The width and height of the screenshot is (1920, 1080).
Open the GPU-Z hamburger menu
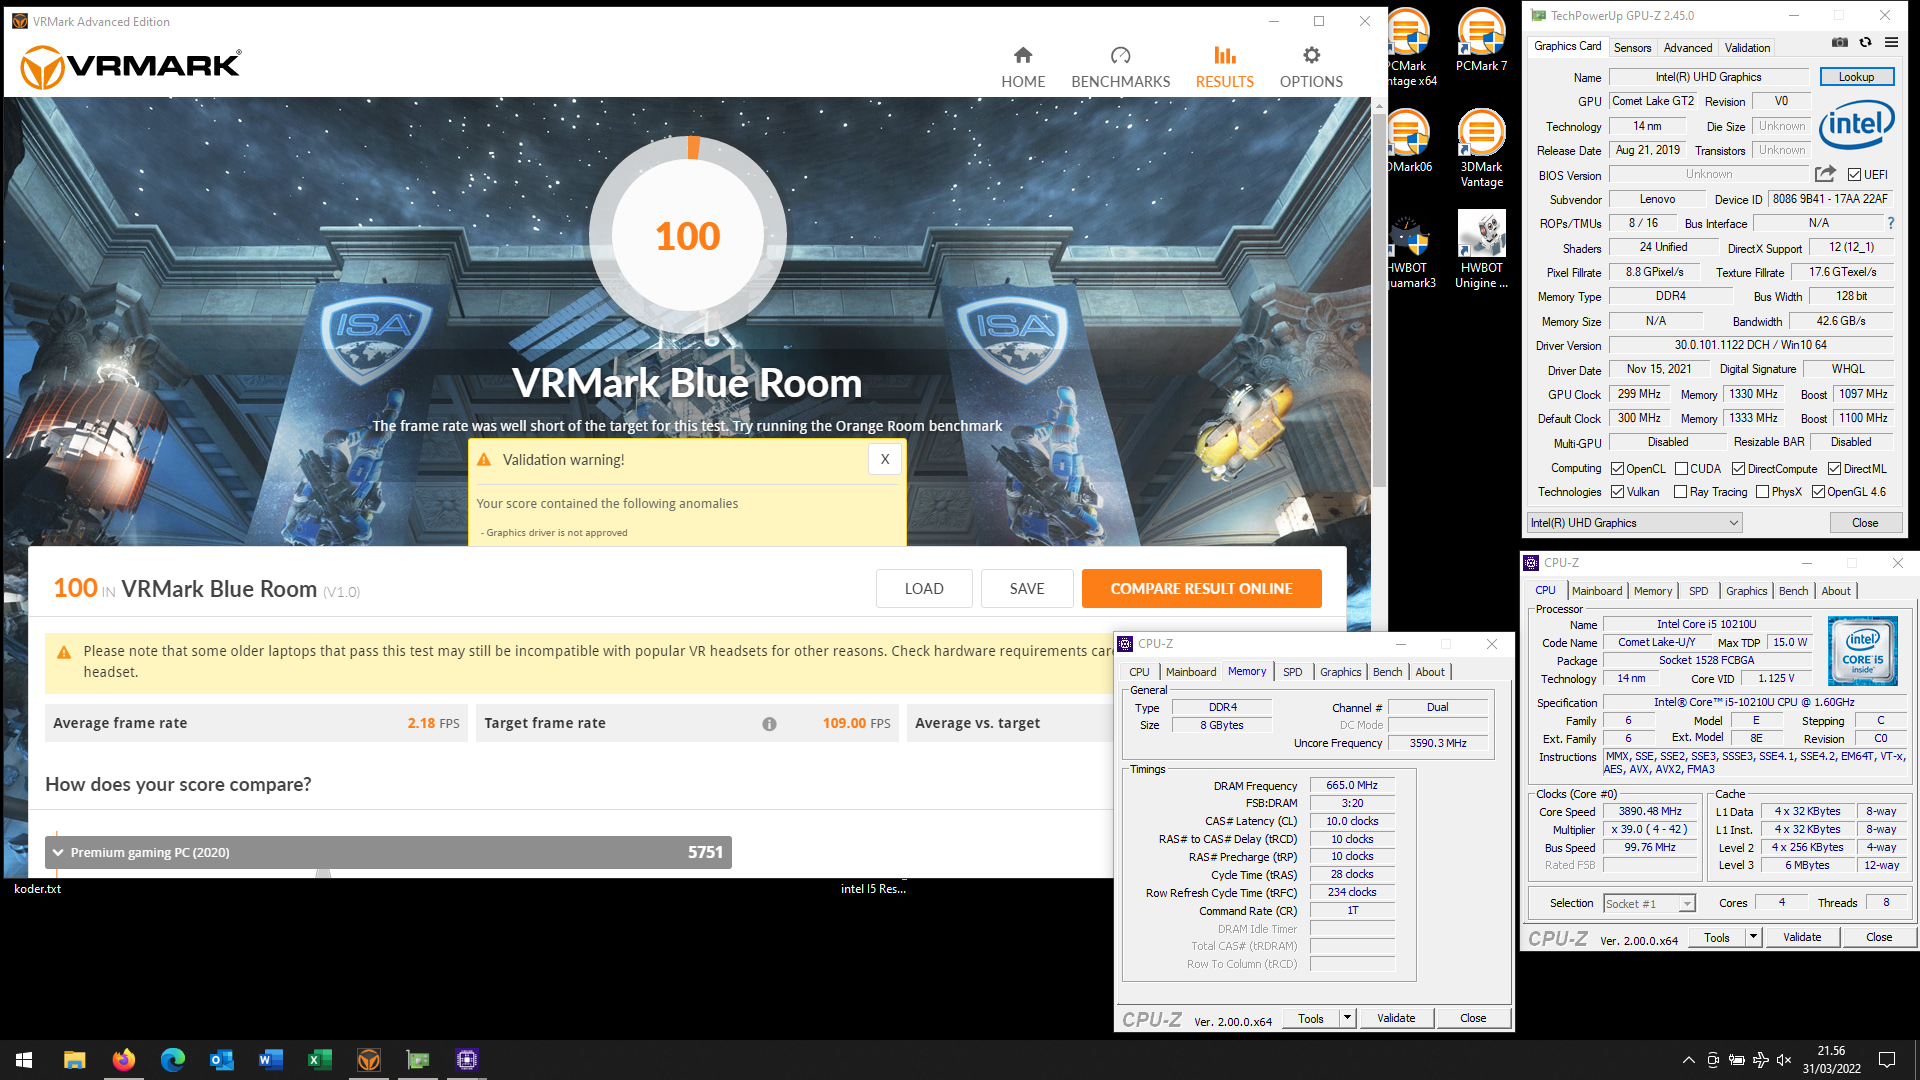coord(1891,43)
